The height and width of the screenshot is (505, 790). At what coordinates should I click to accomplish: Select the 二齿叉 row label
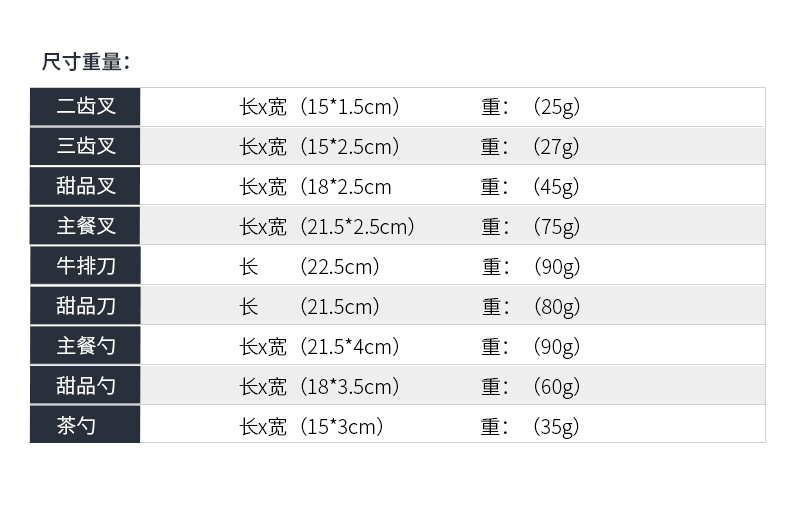tap(86, 107)
